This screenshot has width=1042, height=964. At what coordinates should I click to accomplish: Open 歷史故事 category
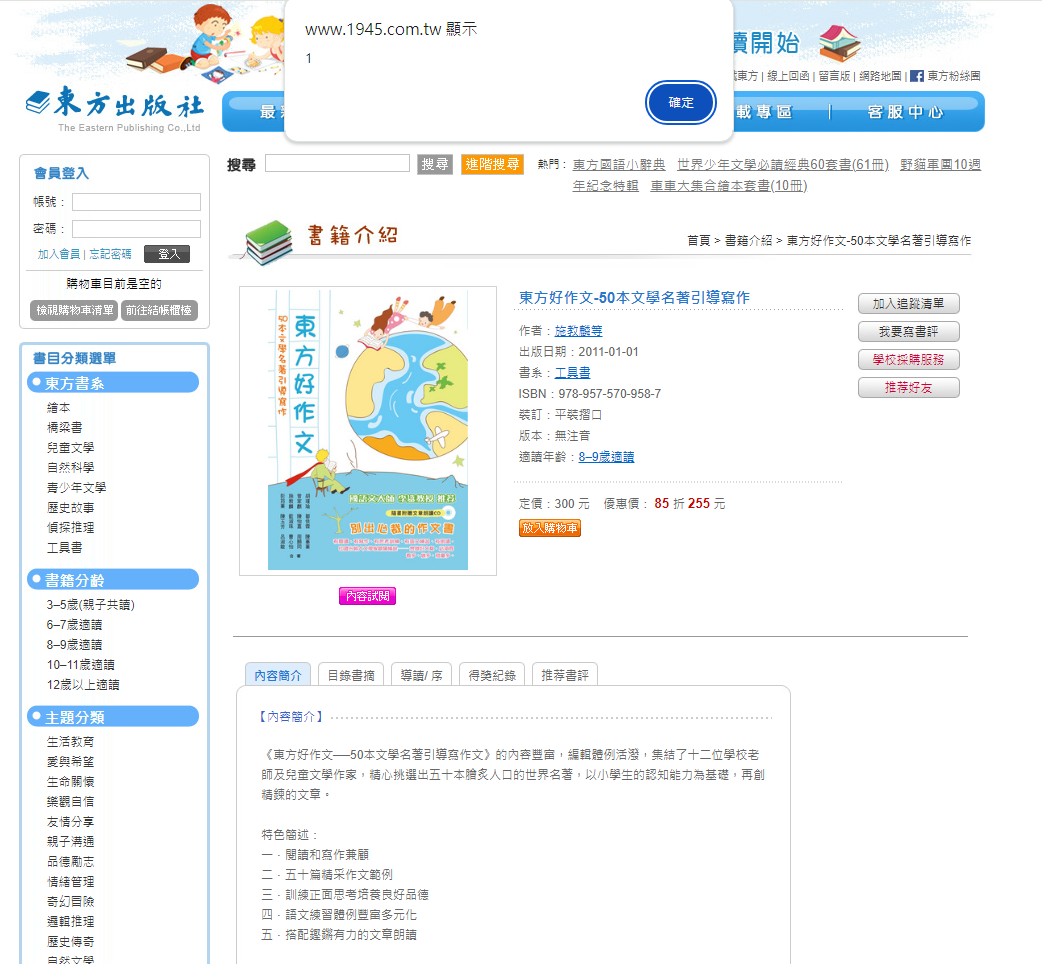[x=70, y=507]
